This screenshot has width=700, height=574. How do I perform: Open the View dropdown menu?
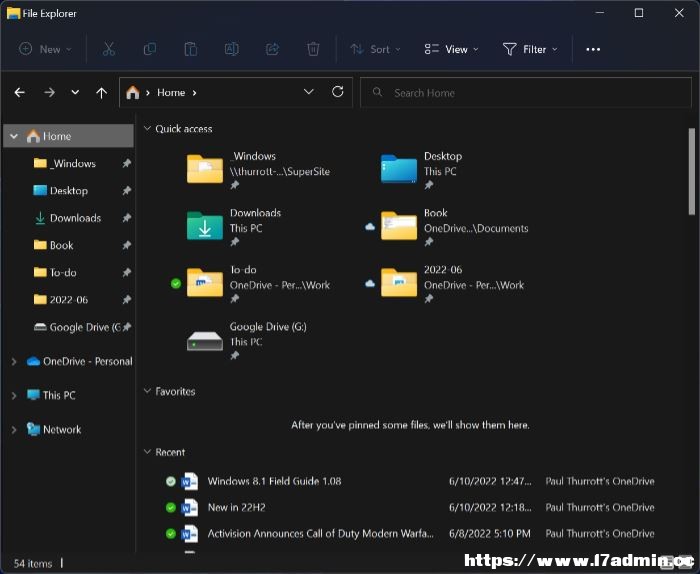pyautogui.click(x=451, y=49)
